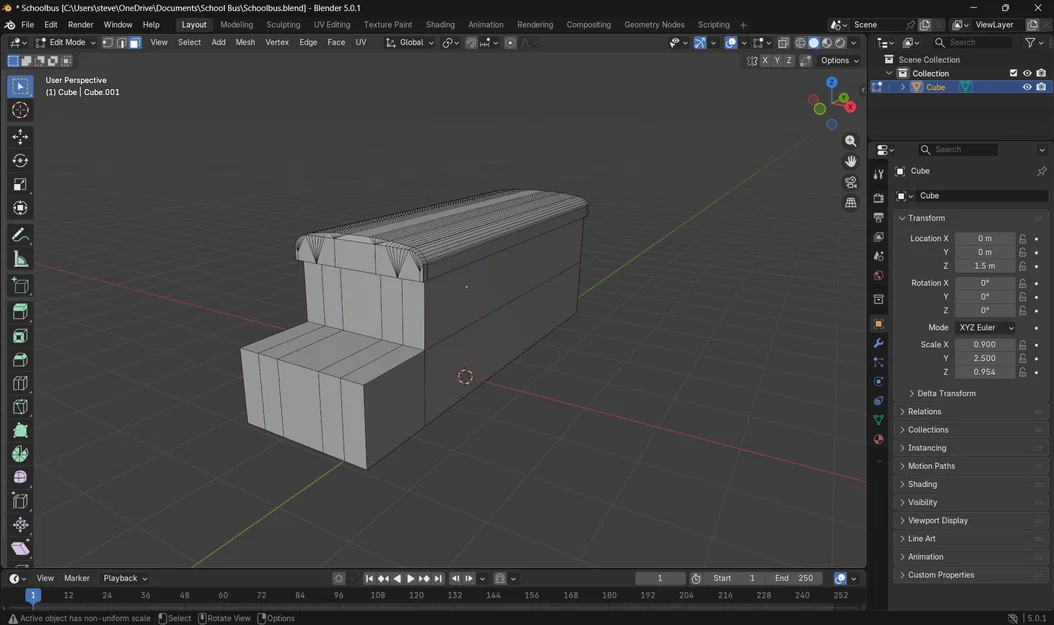The height and width of the screenshot is (625, 1054).
Task: Click the Scale Y value field
Action: pos(985,358)
